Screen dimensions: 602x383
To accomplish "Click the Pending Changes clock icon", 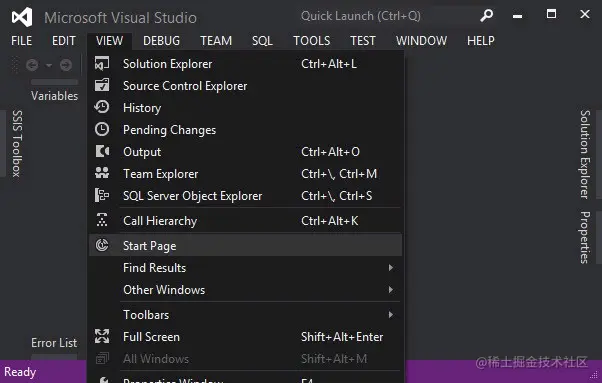I will (102, 129).
